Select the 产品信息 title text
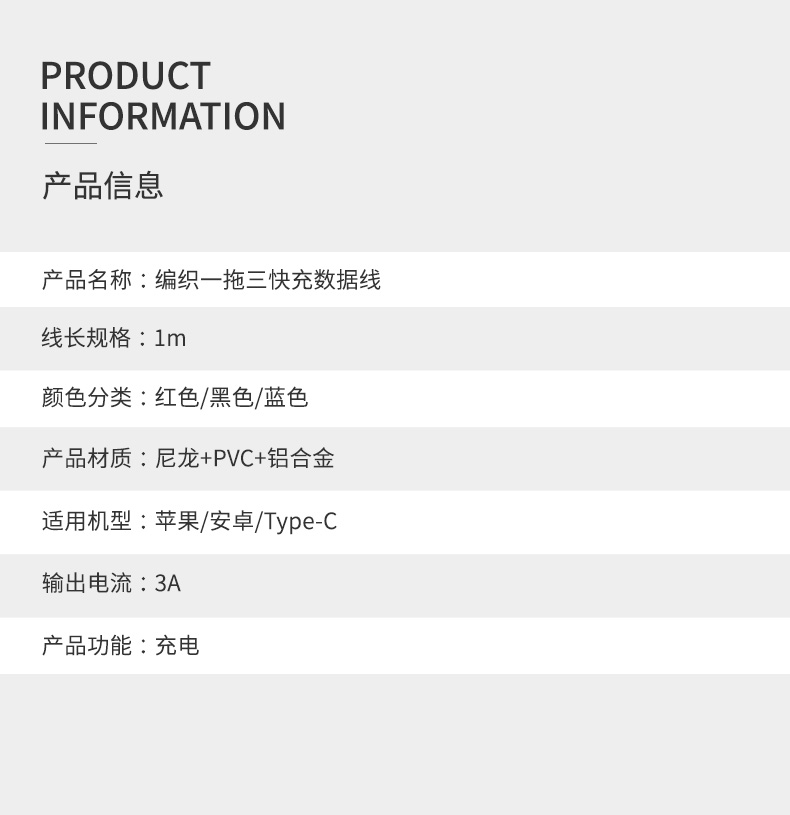Viewport: 790px width, 815px height. point(103,186)
